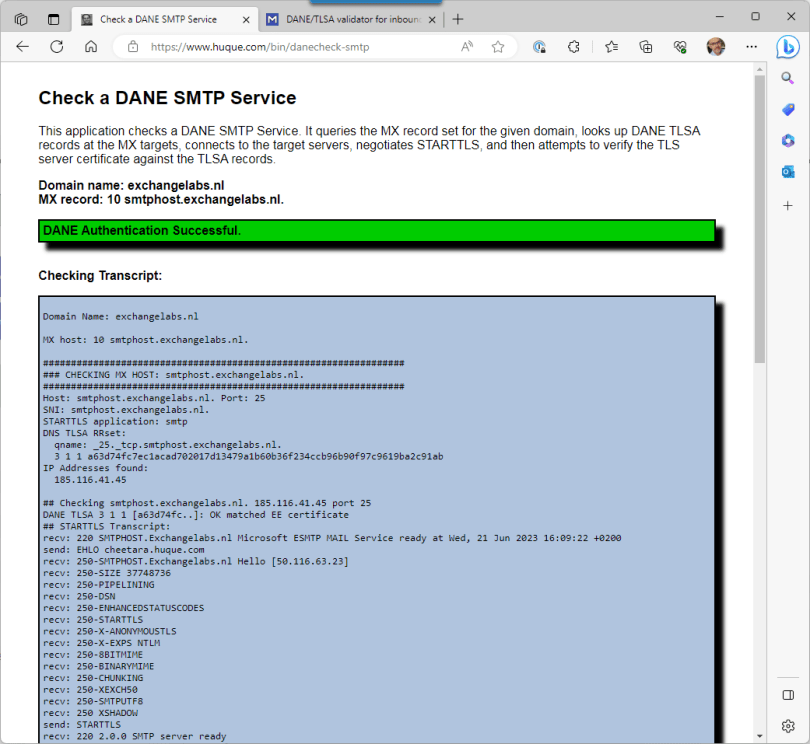The width and height of the screenshot is (810, 744).
Task: Toggle the Edge sidebar visibility
Action: click(x=788, y=695)
